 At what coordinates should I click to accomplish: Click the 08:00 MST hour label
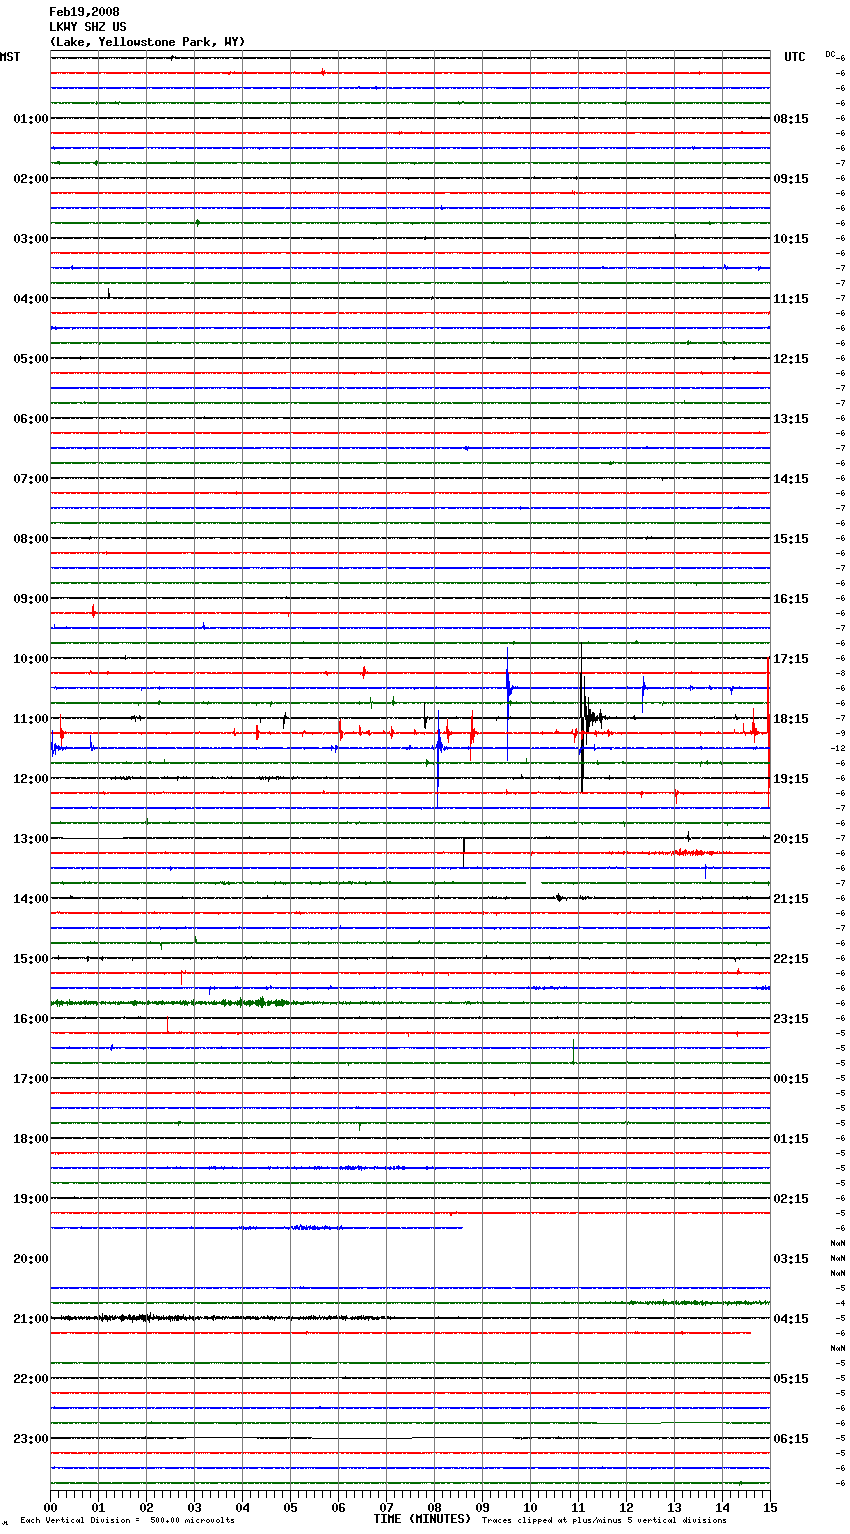click(31, 539)
